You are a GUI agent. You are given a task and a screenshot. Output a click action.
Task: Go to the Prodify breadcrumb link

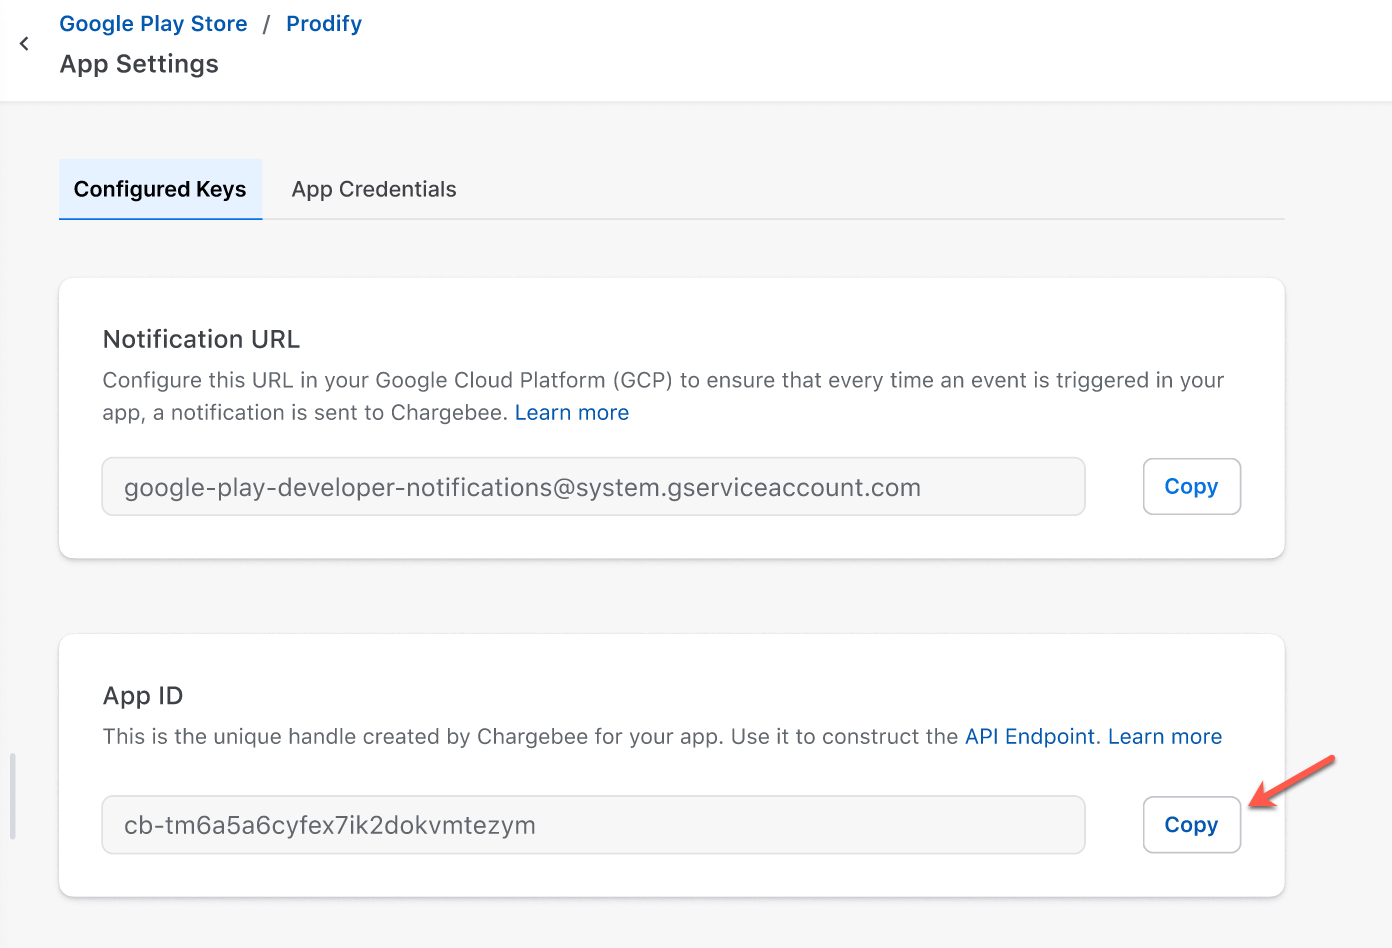tap(323, 24)
